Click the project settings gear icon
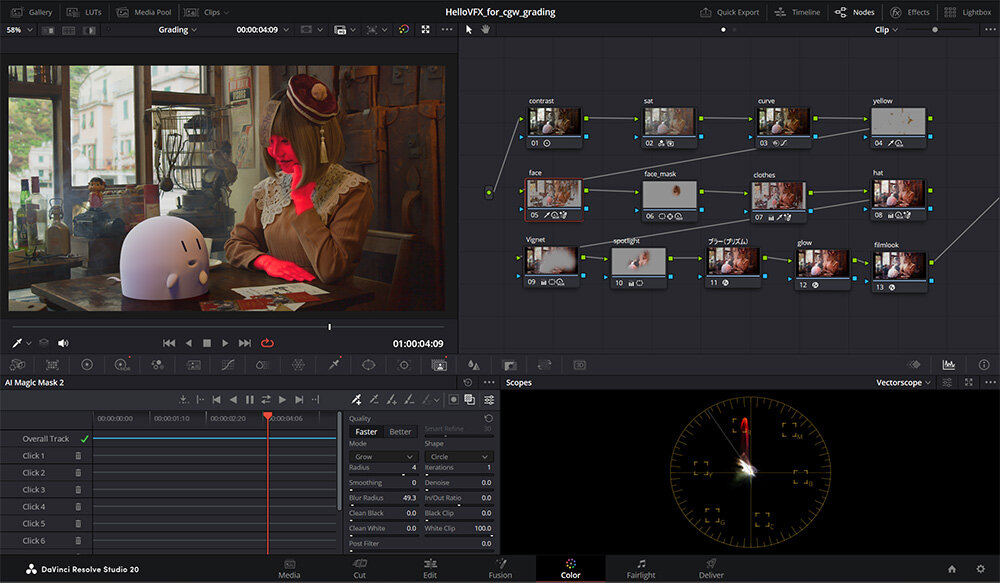Screen dimensions: 1000x583 (980, 569)
